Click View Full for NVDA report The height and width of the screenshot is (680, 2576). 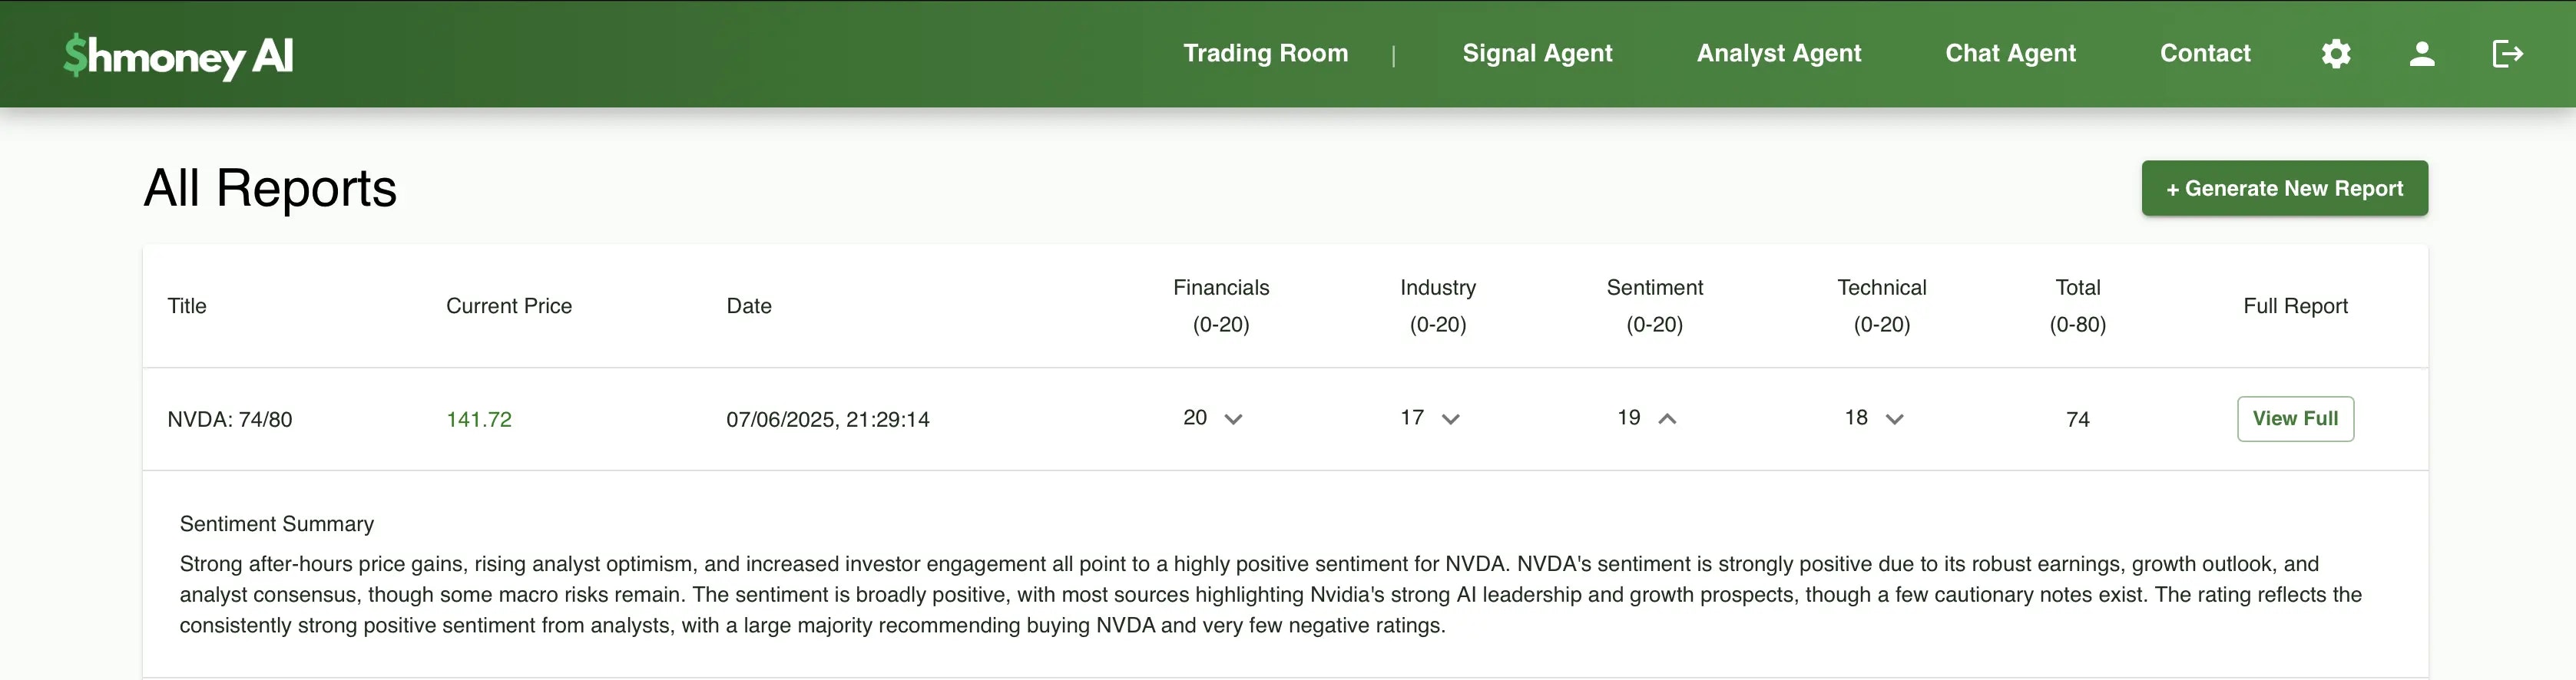point(2295,419)
